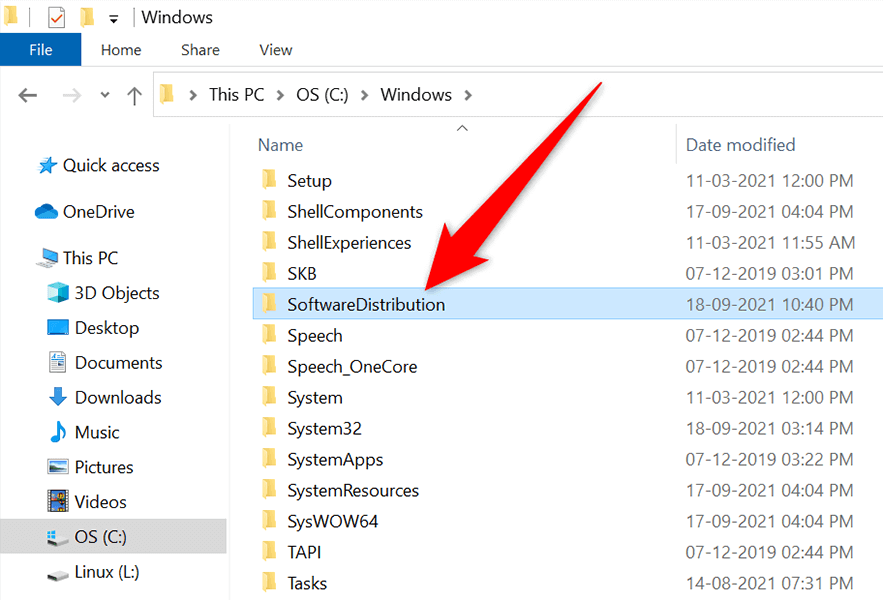This screenshot has height=600, width=883.
Task: Select the System32 folder name
Action: (x=324, y=429)
